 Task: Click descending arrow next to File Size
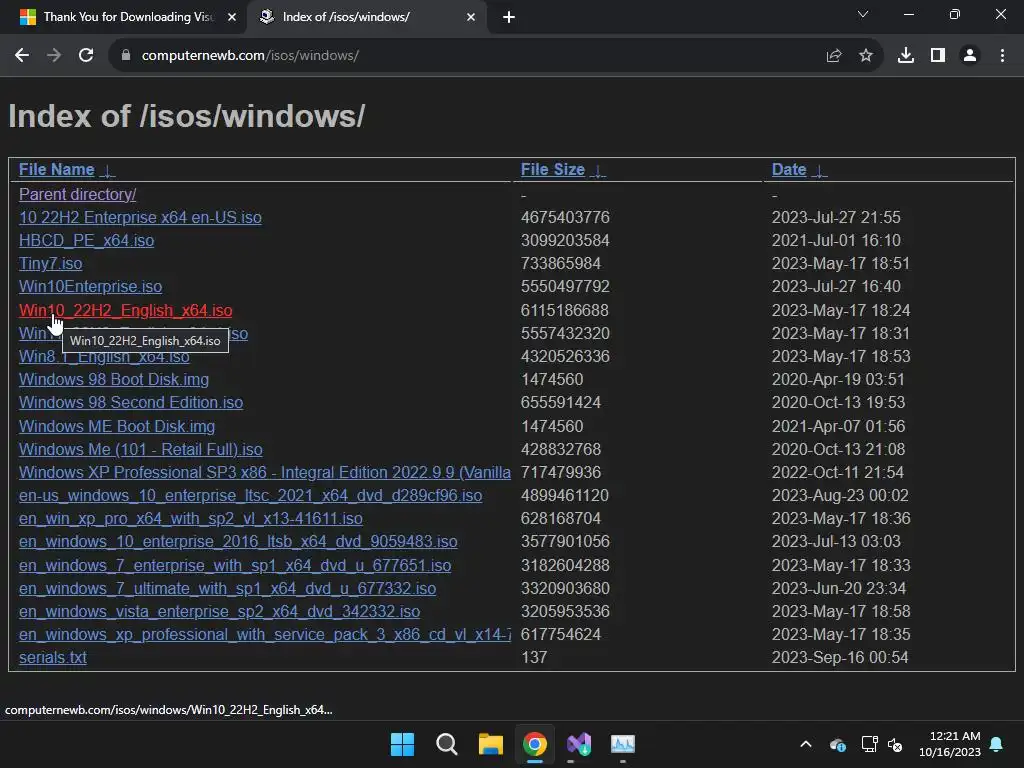tap(598, 171)
